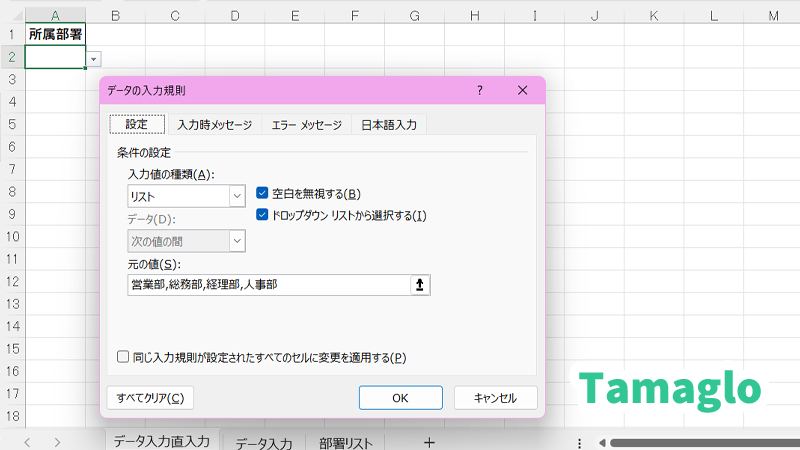Click the next sheet navigation arrow
Viewport: 800px width, 450px height.
(x=58, y=442)
